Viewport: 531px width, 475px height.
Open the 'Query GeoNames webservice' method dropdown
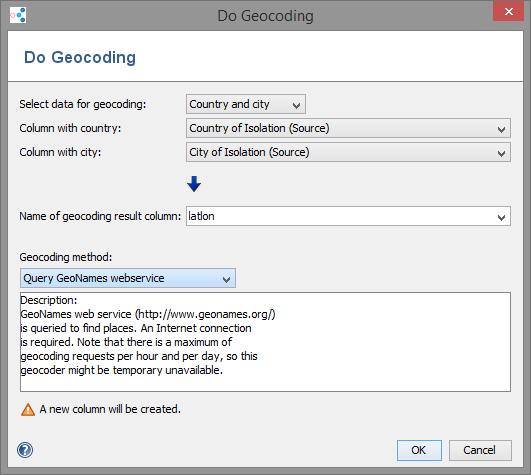128,278
